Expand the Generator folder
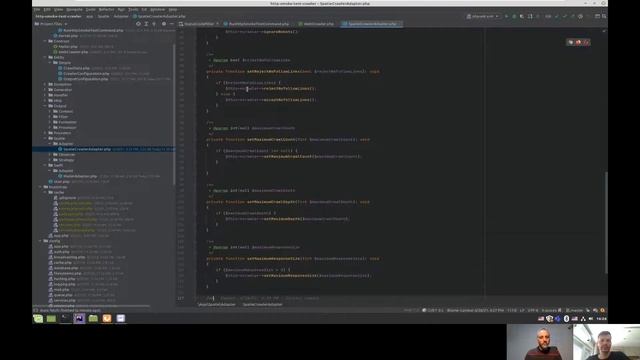 (45, 90)
